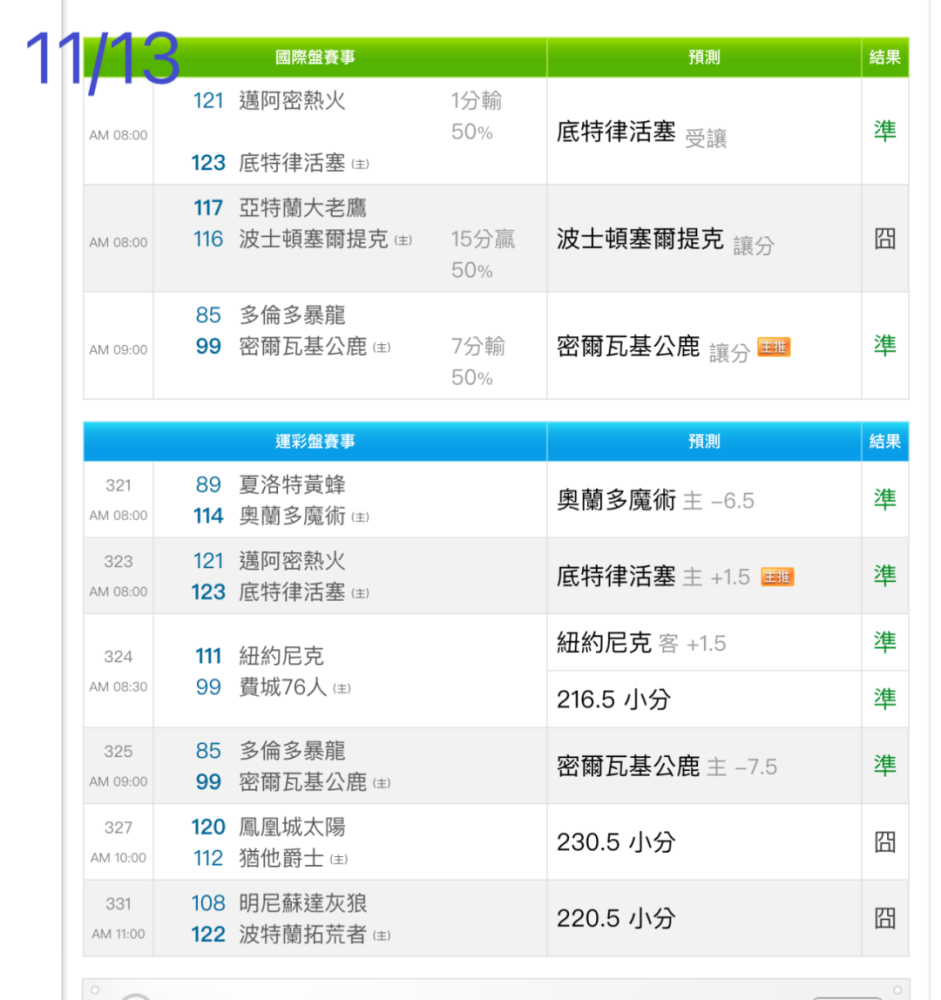The width and height of the screenshot is (941, 1000).
Task: Click the 囧 result for 230.5 小分
Action: (885, 842)
